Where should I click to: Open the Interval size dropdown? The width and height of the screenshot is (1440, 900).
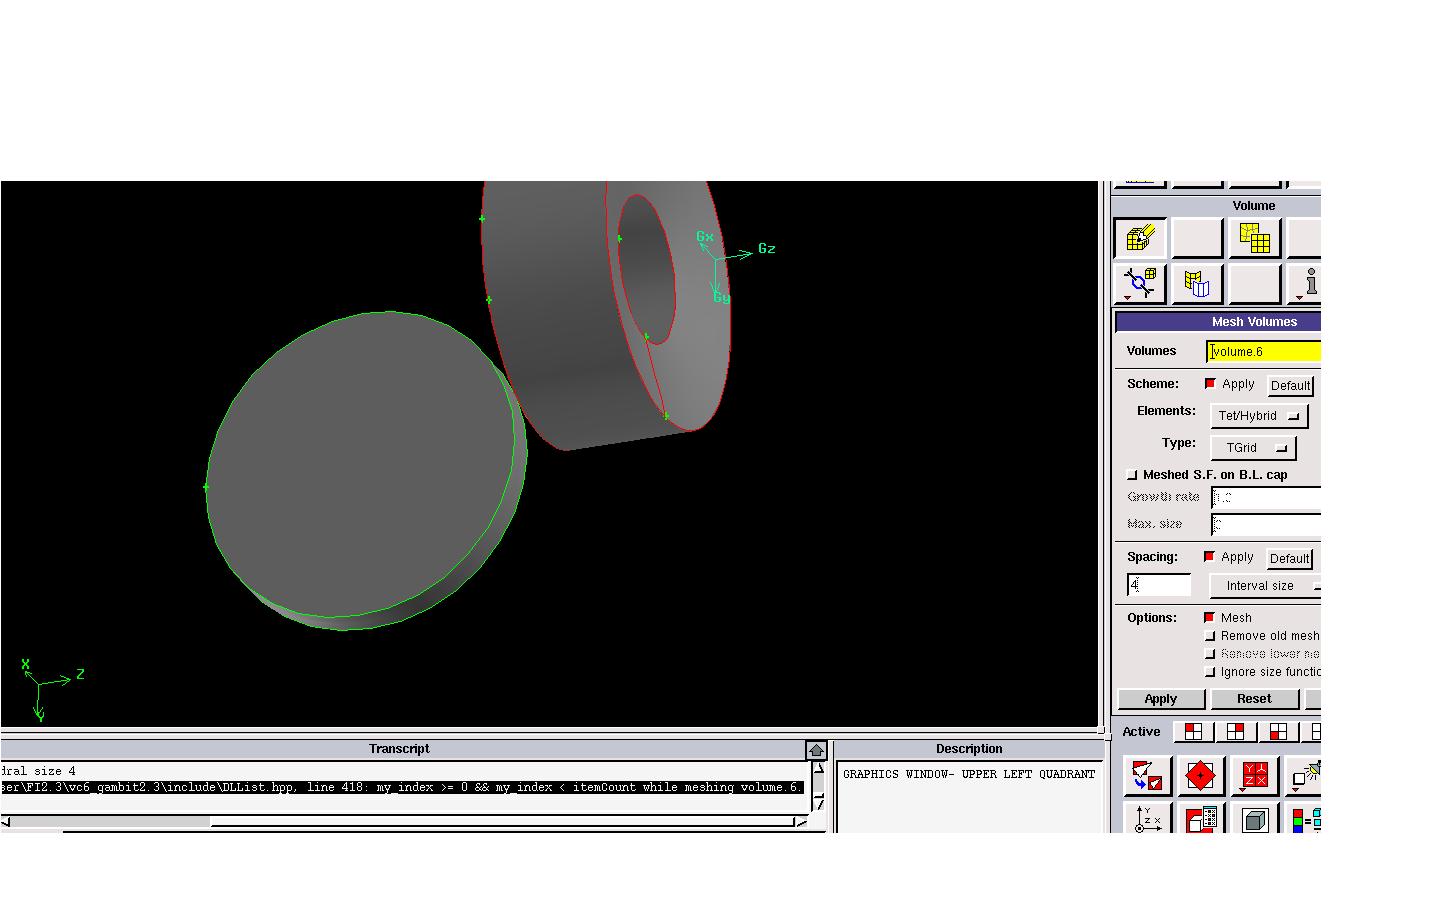(x=1265, y=586)
